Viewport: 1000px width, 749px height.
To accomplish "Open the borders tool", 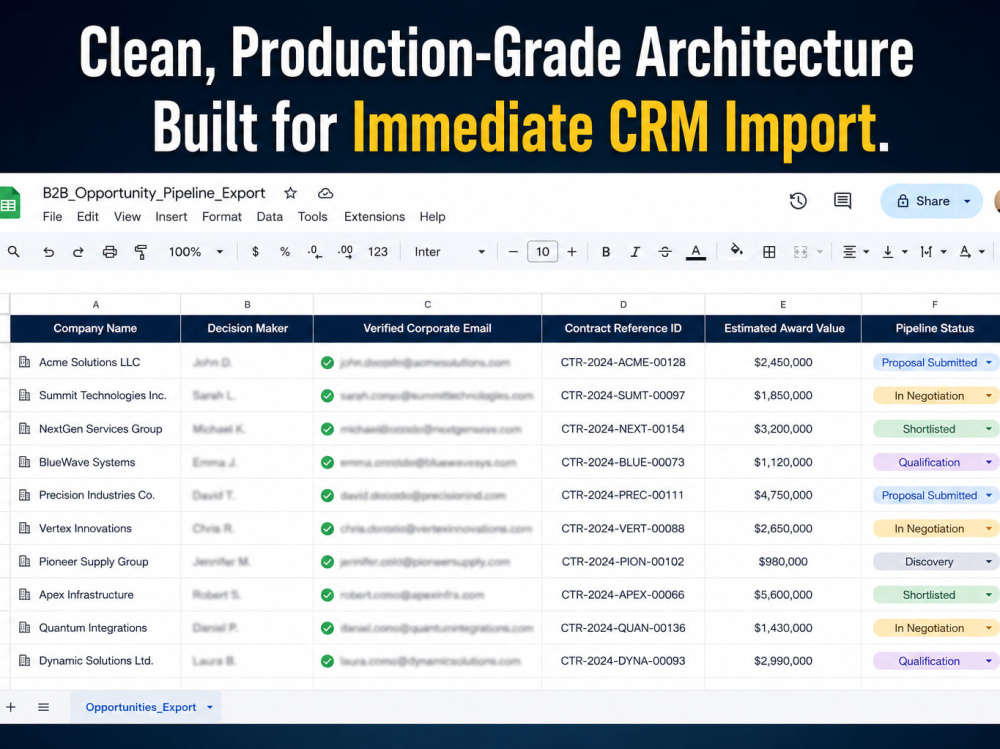I will (x=769, y=252).
